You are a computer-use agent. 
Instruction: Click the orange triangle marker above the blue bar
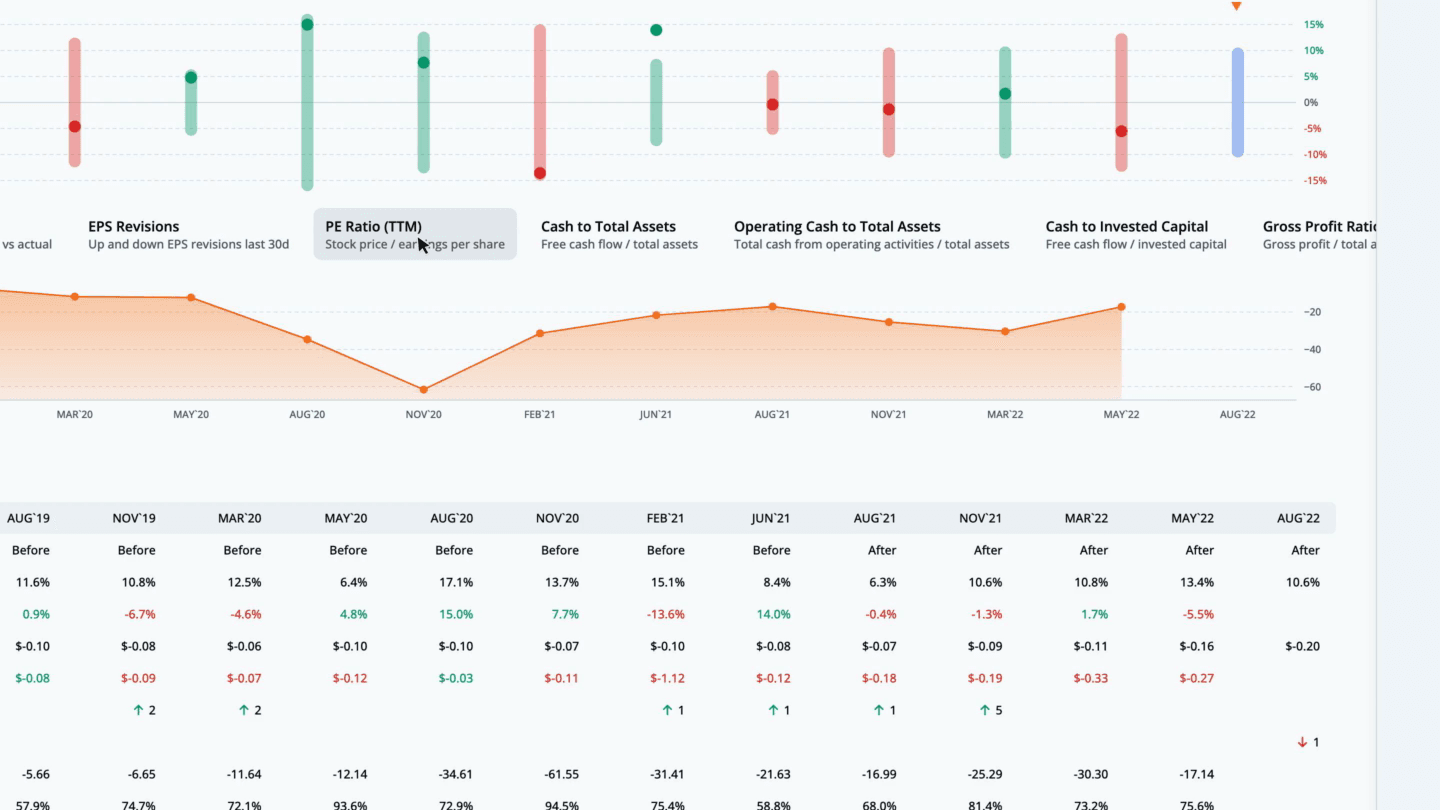pos(1237,6)
